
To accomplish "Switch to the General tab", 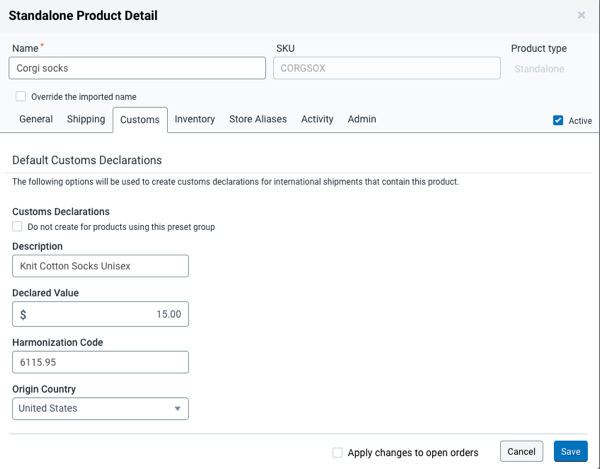I will 36,119.
